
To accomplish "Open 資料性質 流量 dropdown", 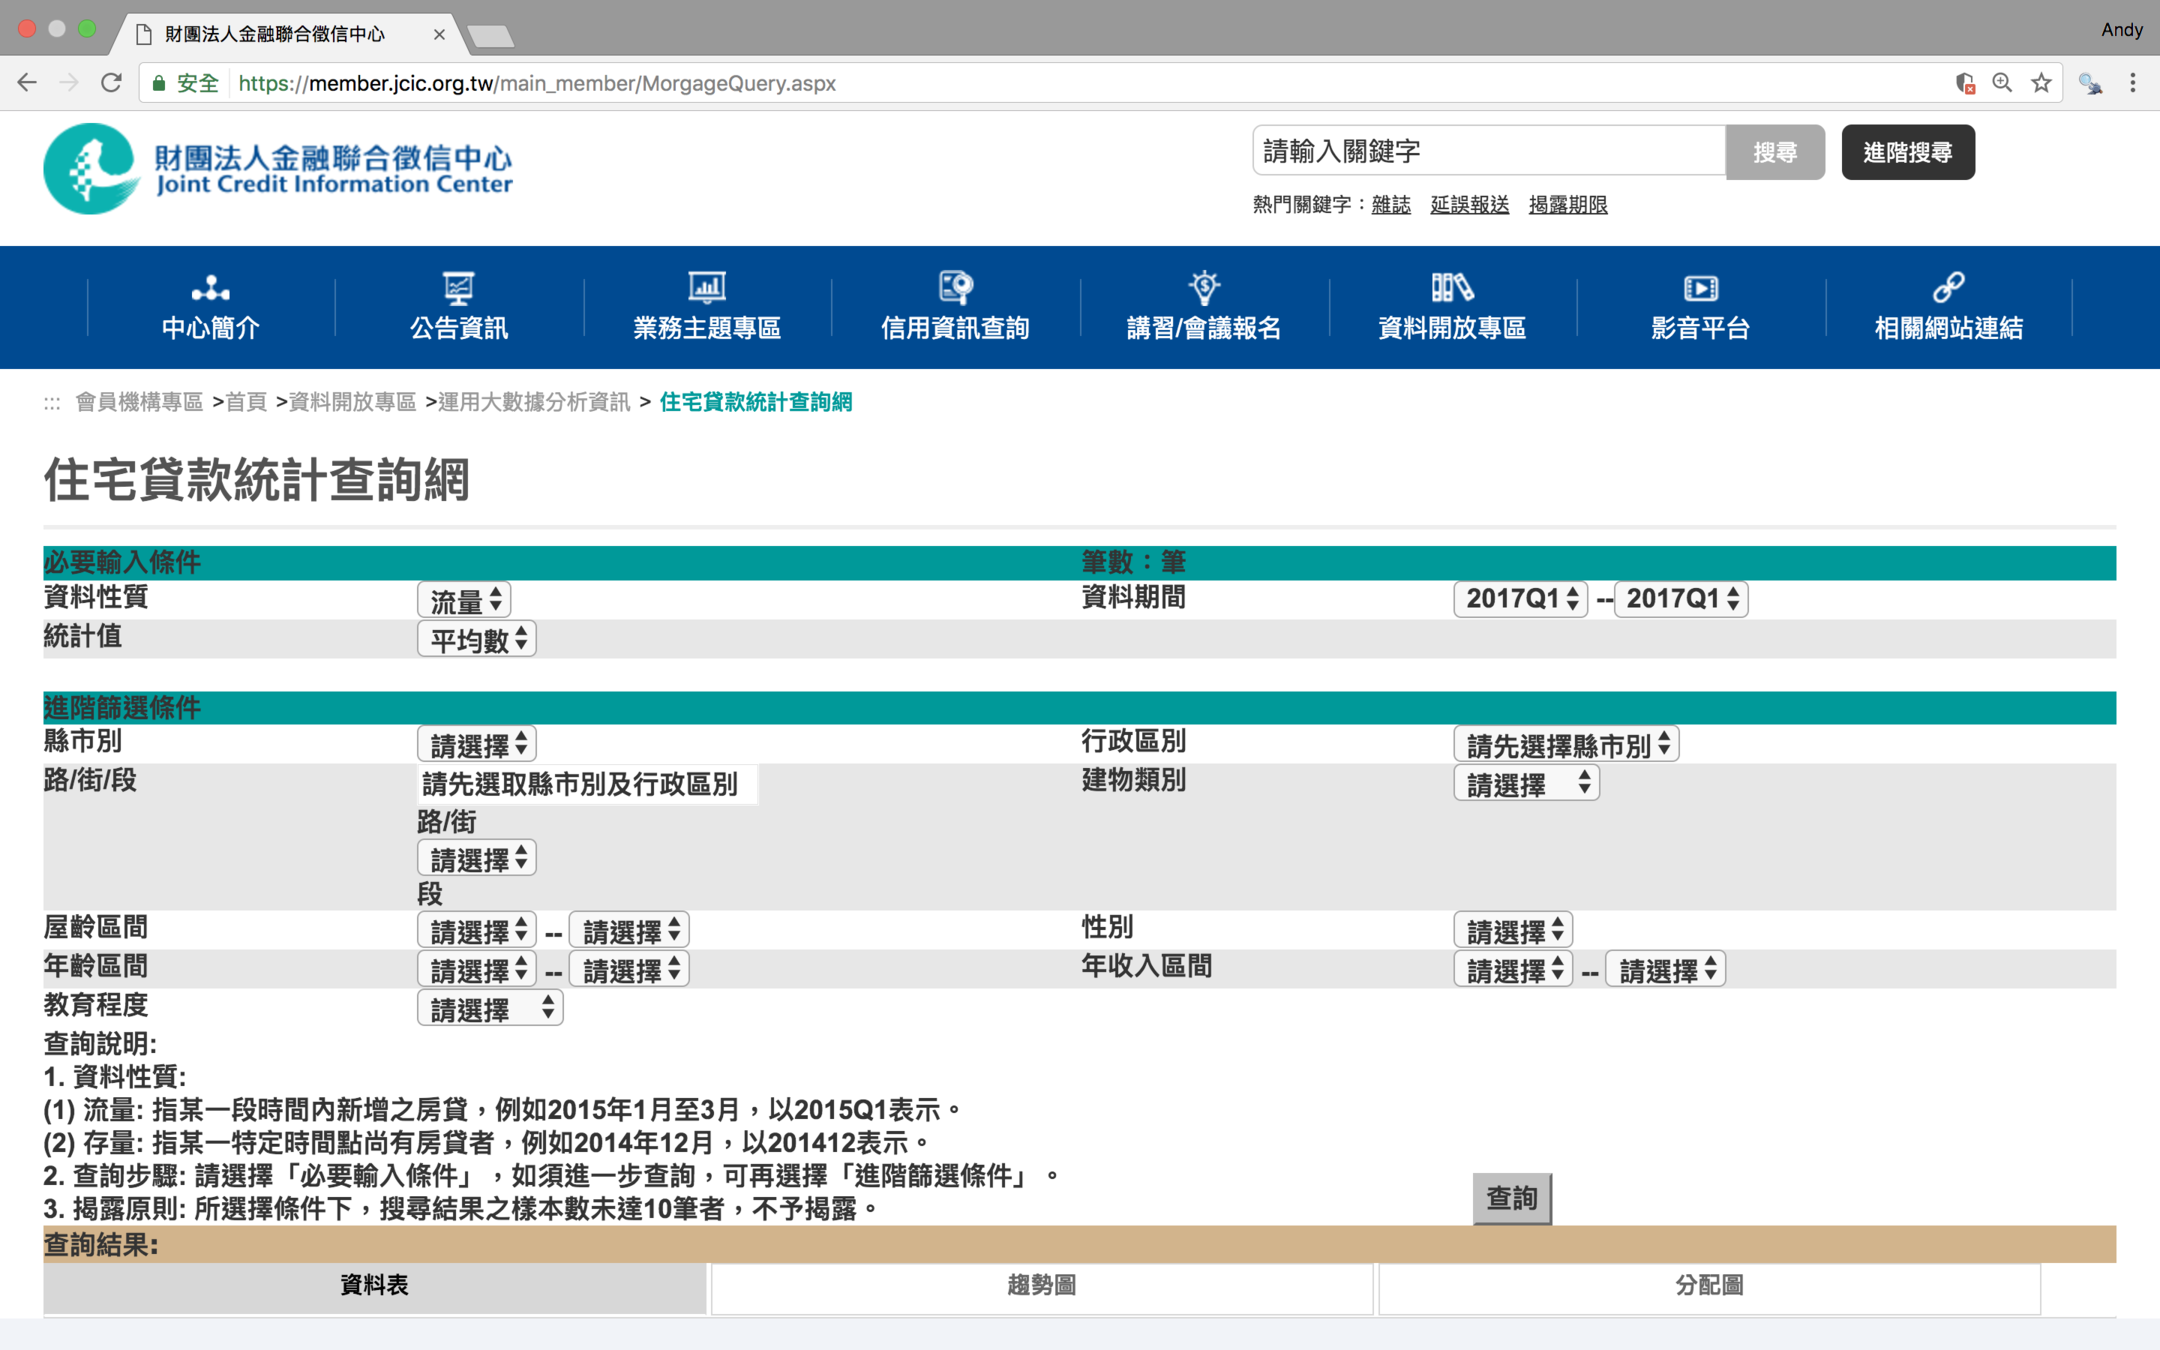I will tap(464, 600).
